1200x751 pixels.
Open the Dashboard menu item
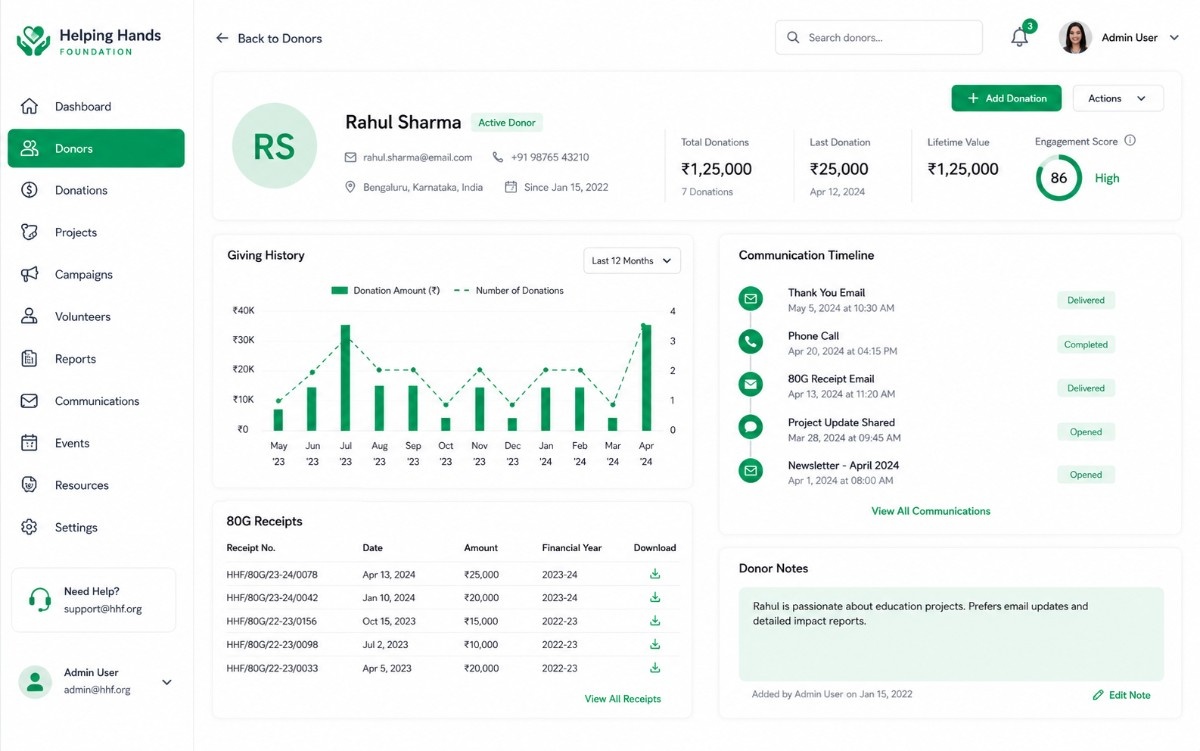(x=96, y=106)
